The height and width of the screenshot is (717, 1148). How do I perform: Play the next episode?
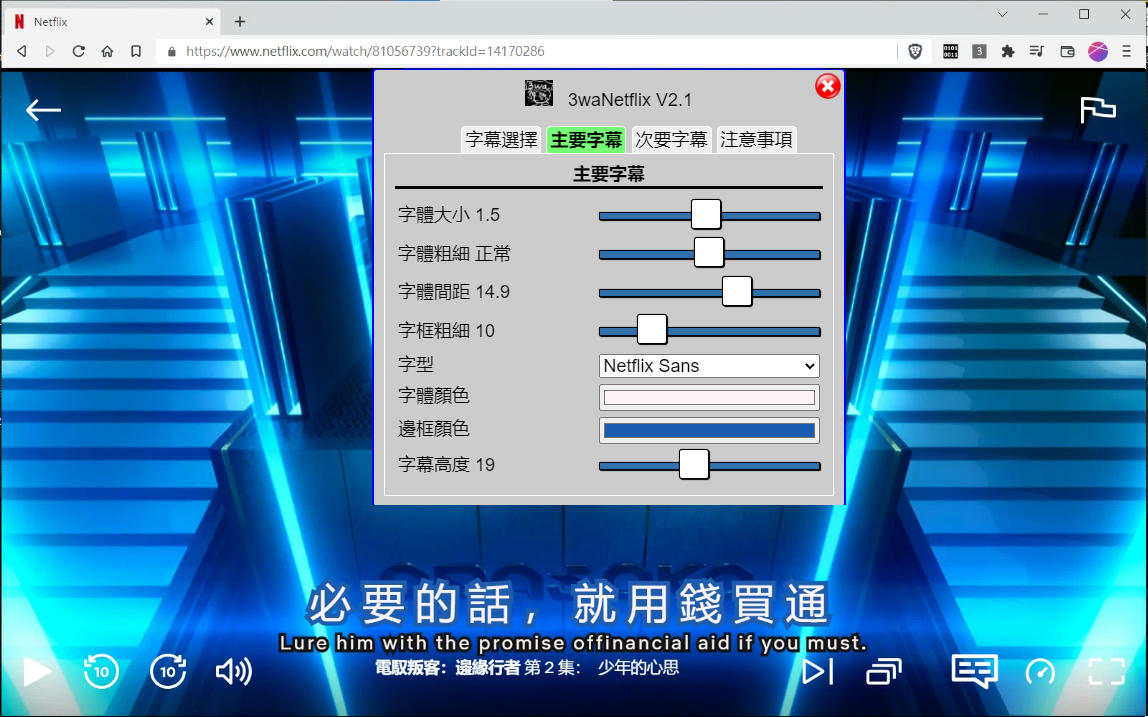[x=817, y=671]
